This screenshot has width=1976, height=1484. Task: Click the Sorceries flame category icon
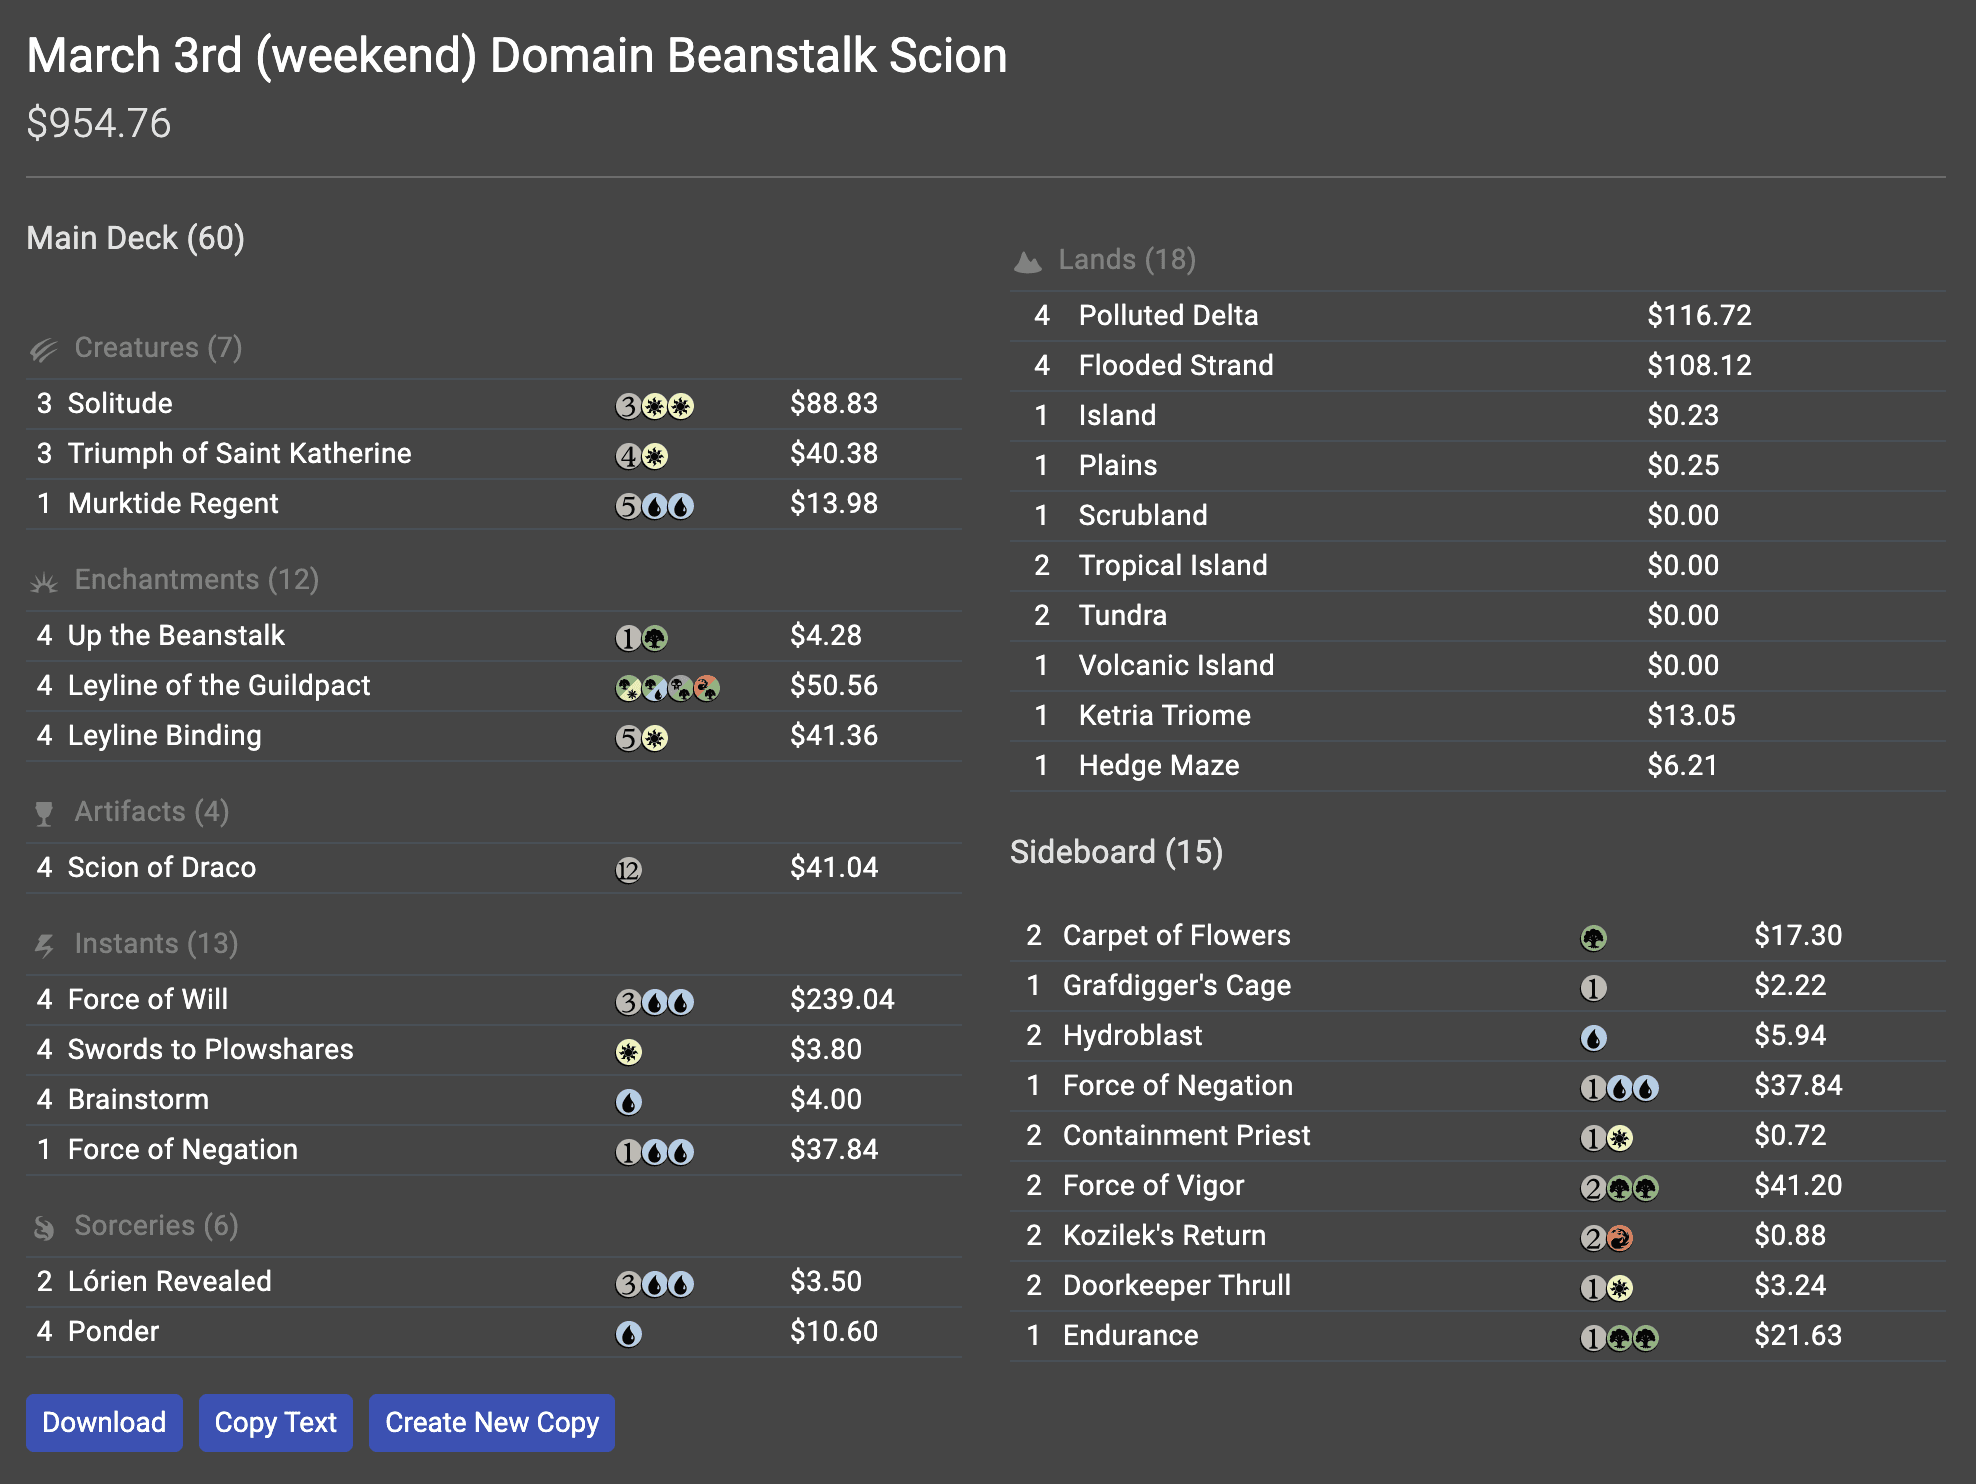(43, 1227)
